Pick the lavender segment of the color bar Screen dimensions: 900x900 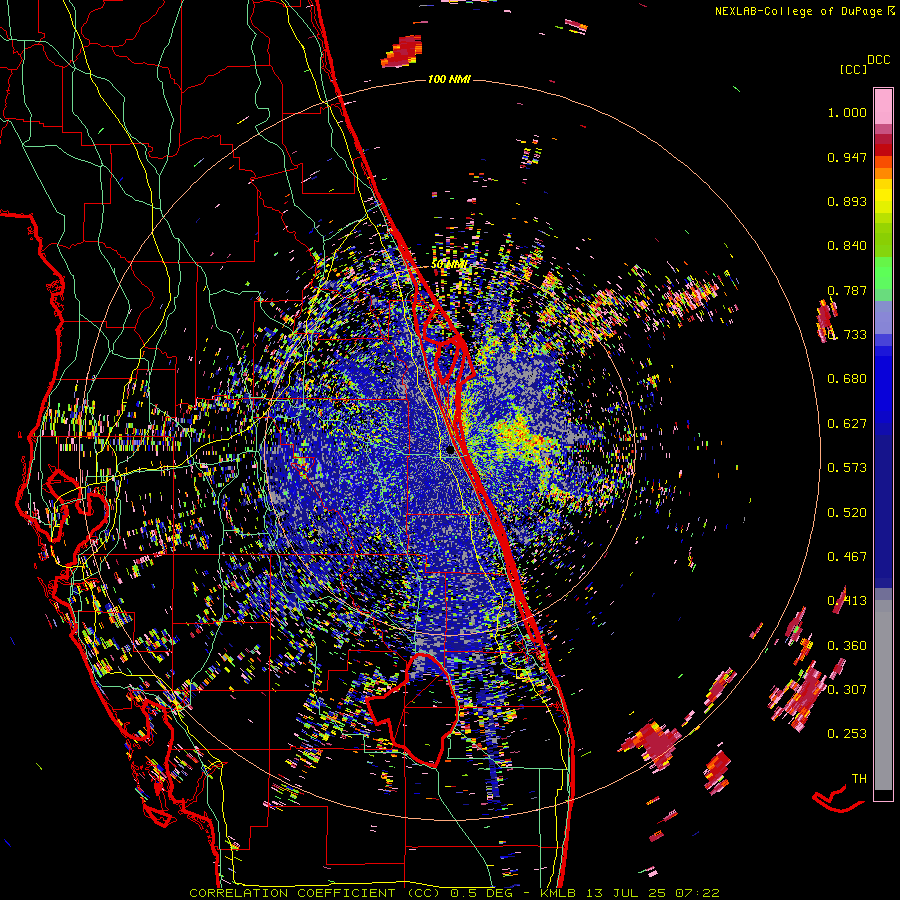click(x=883, y=317)
